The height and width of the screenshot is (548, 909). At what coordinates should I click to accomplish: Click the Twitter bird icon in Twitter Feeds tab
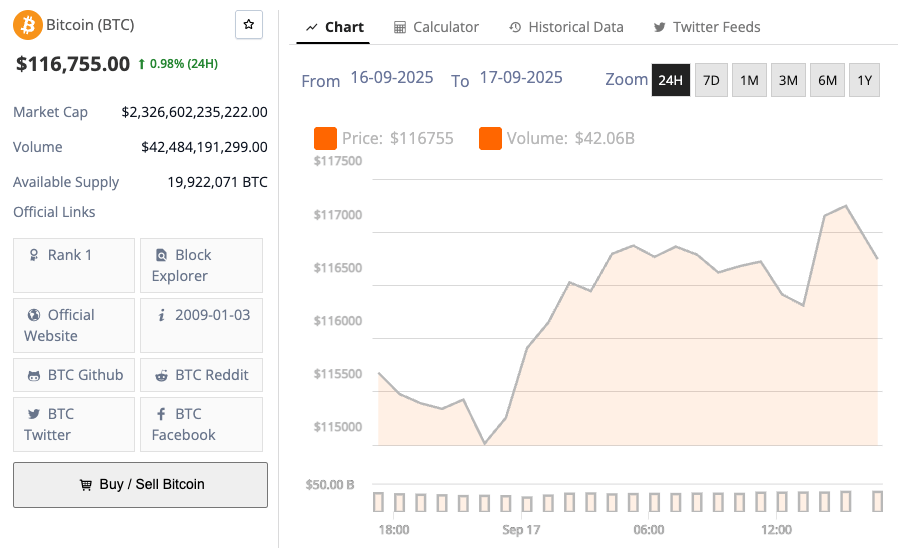659,27
